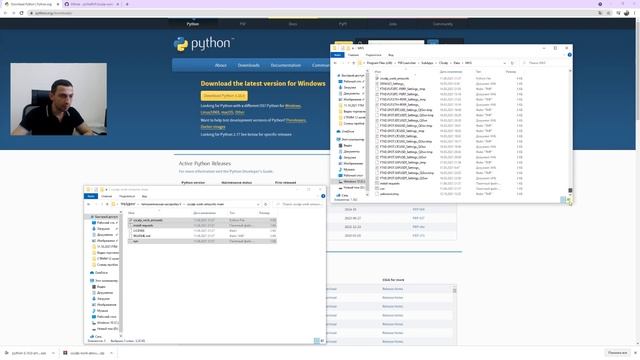Open Вид tab in lower Explorer
This screenshot has height=360, width=640.
coord(144,196)
